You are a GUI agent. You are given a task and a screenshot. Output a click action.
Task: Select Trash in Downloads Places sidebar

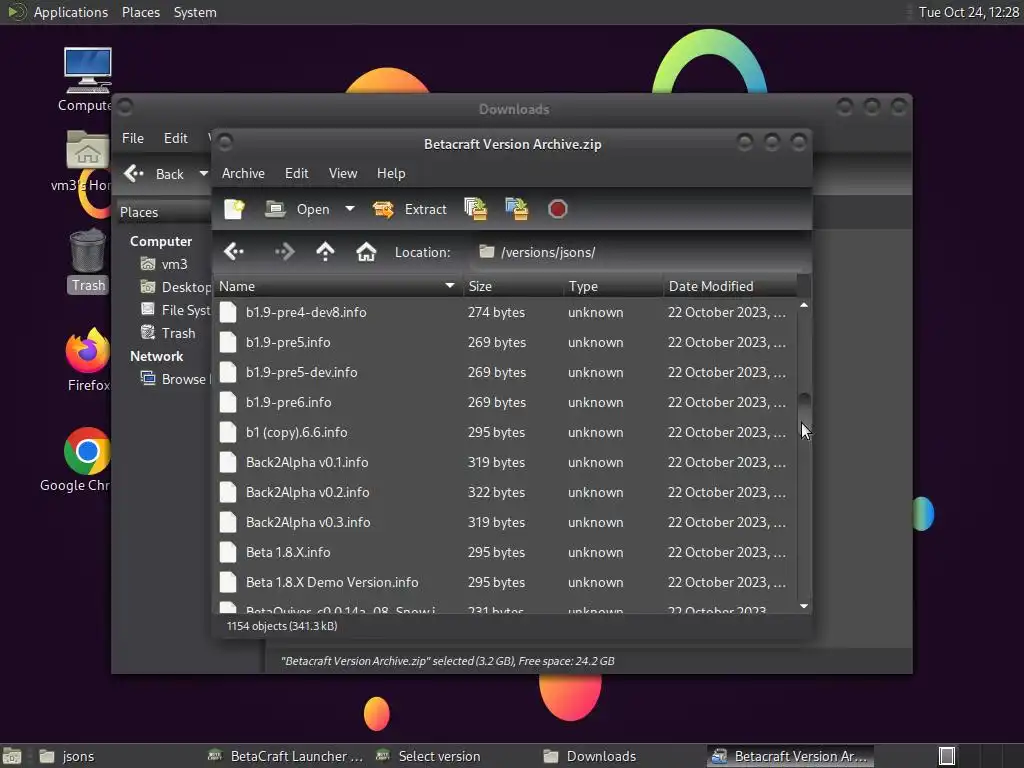168,333
